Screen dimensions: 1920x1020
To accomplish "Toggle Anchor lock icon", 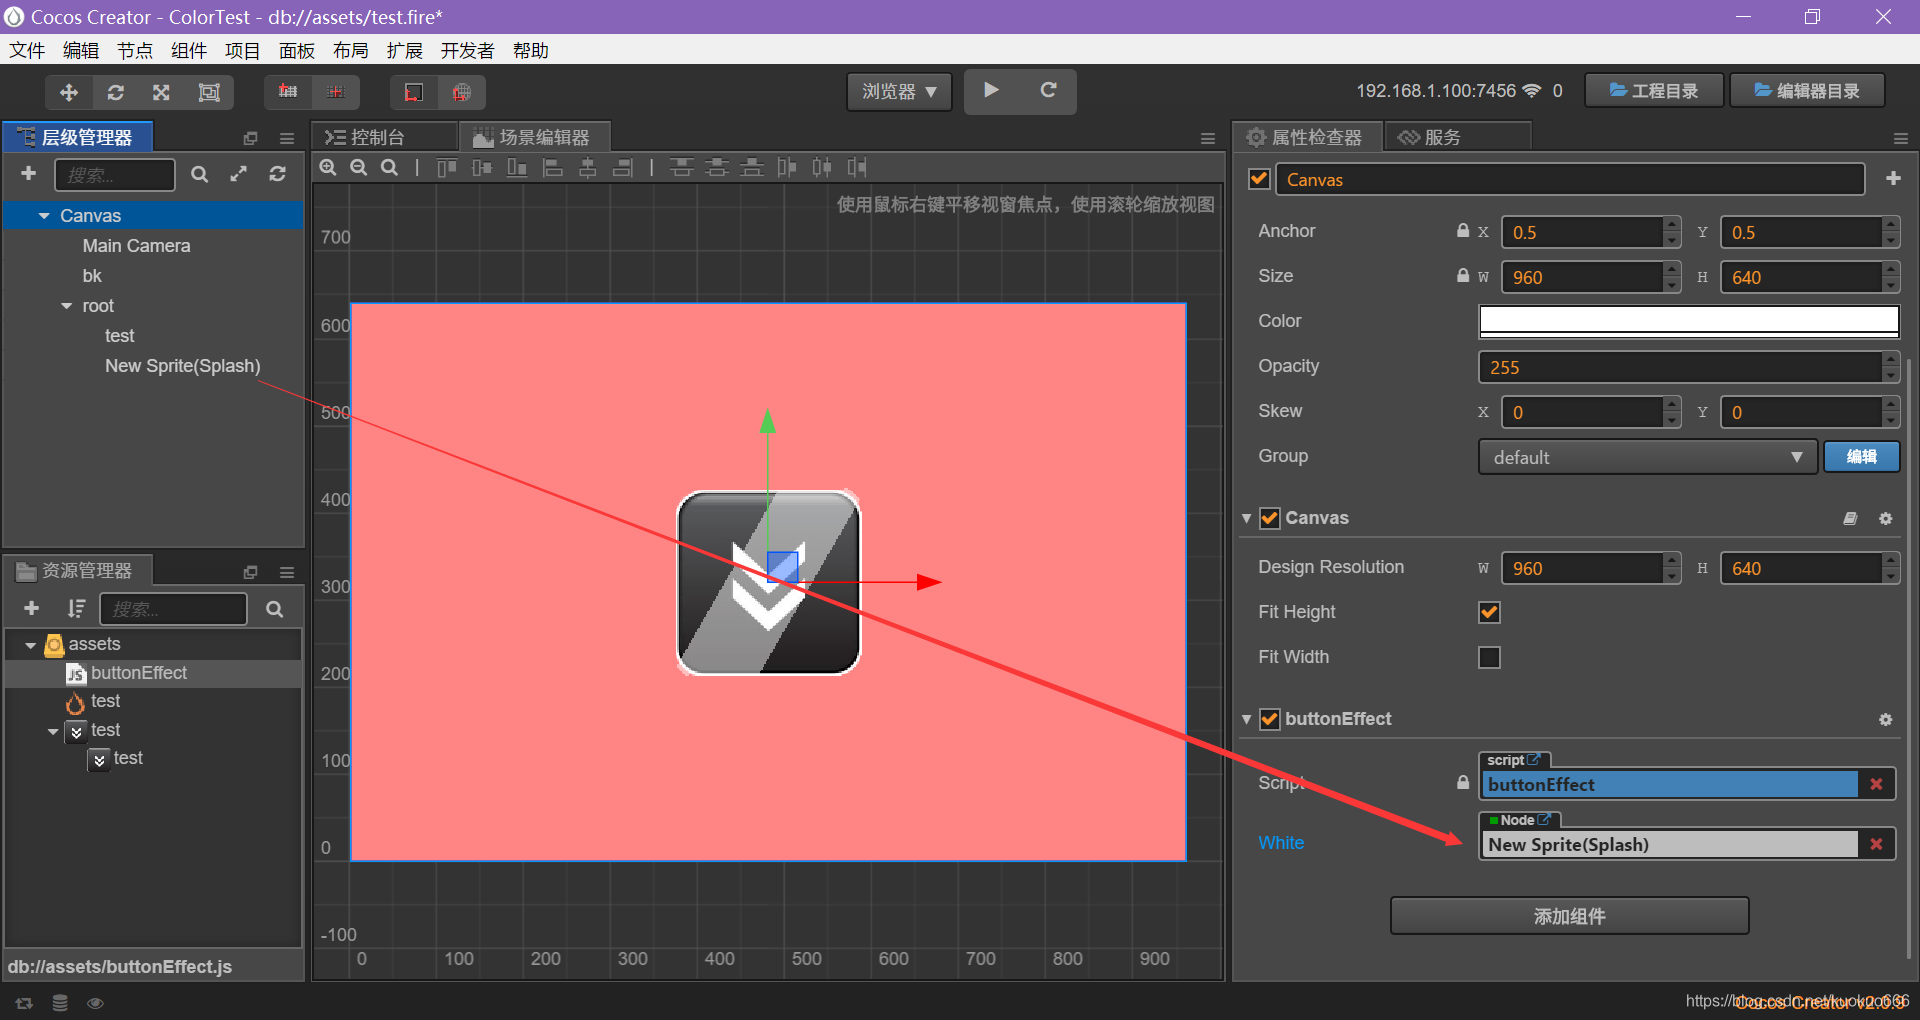I will tap(1463, 231).
